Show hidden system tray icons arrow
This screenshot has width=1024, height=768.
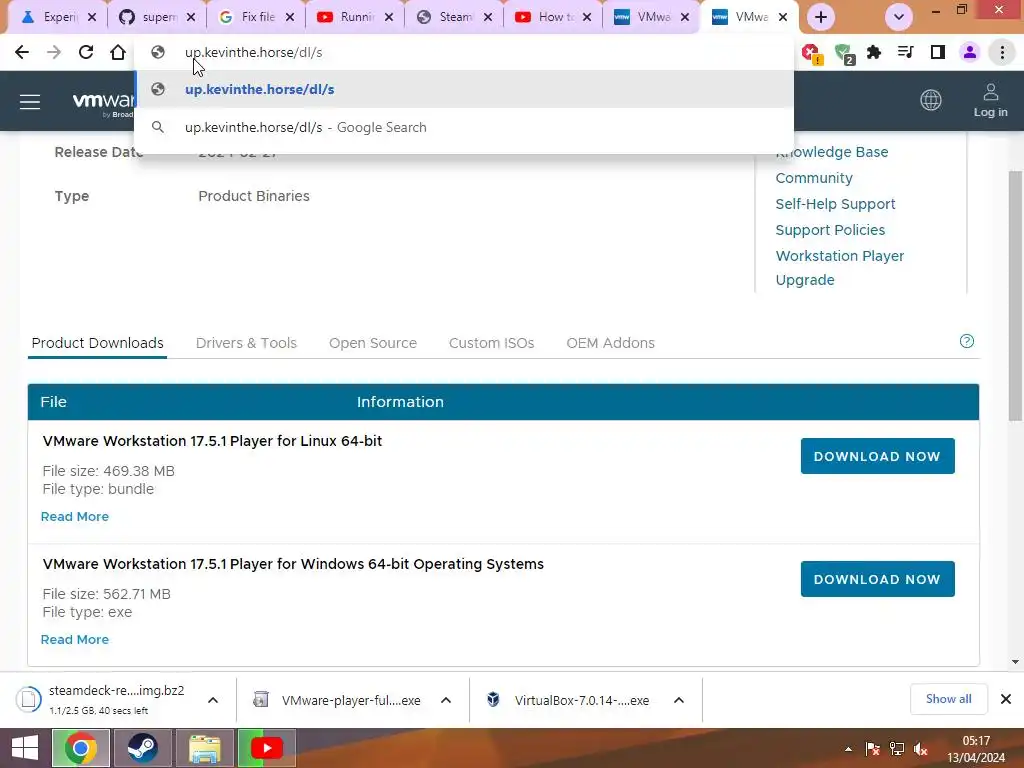(x=848, y=749)
